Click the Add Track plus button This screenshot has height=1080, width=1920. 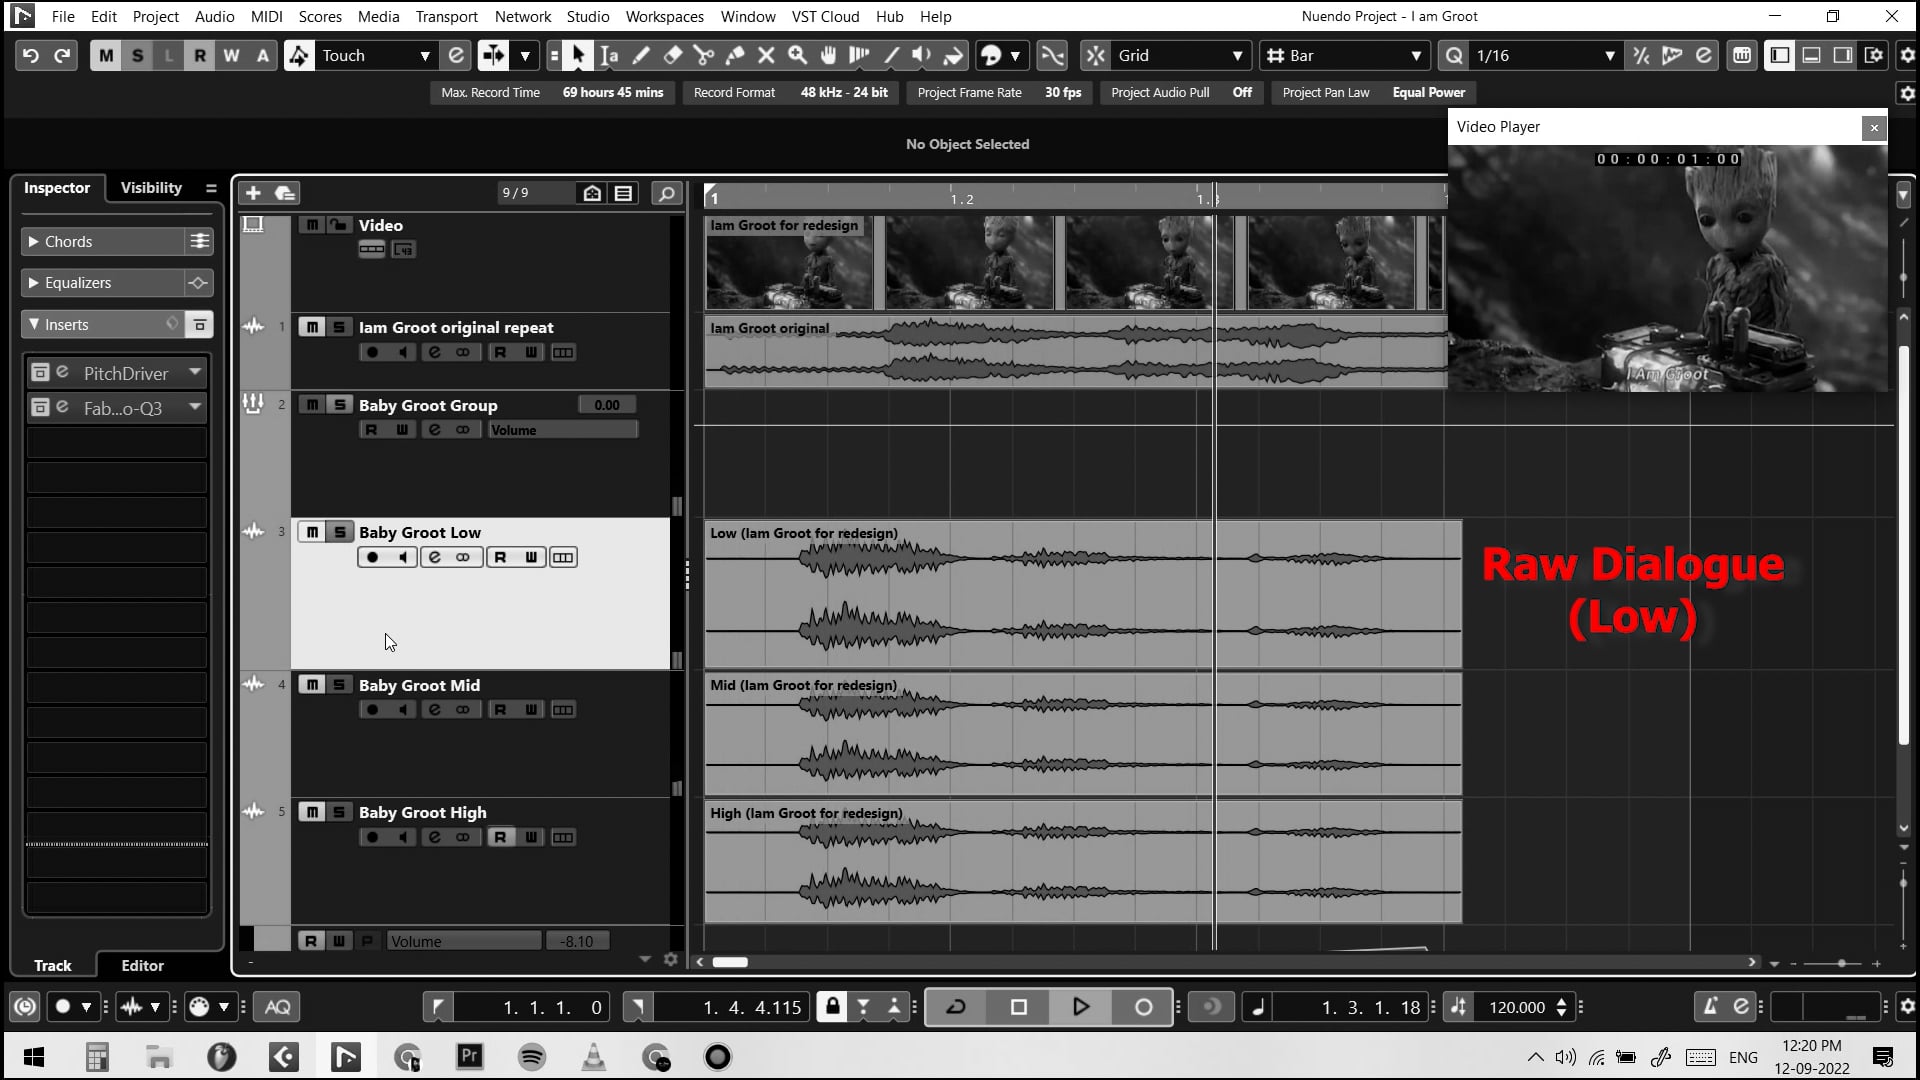click(253, 193)
